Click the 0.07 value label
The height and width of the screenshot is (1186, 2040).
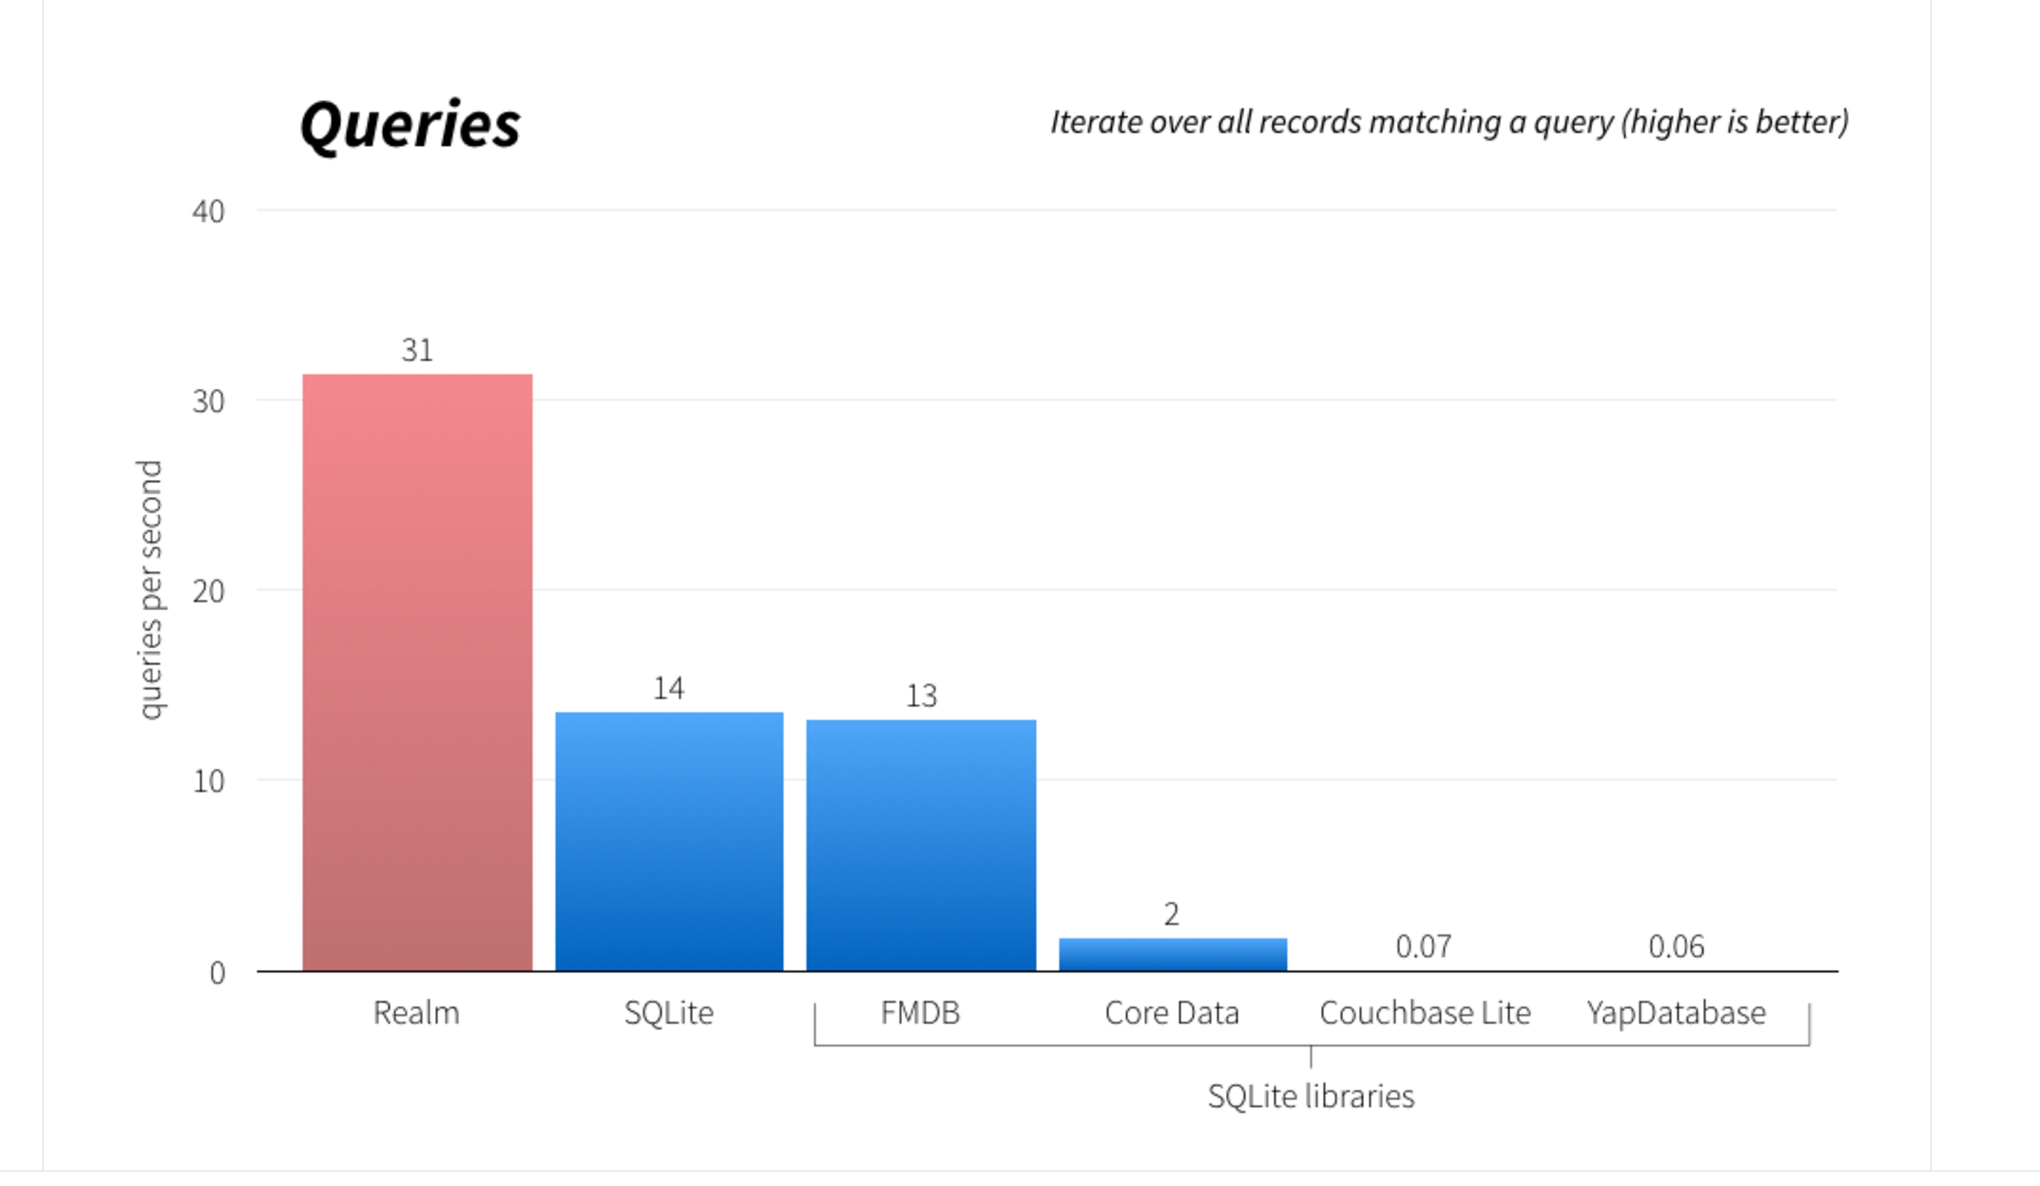(x=1424, y=946)
